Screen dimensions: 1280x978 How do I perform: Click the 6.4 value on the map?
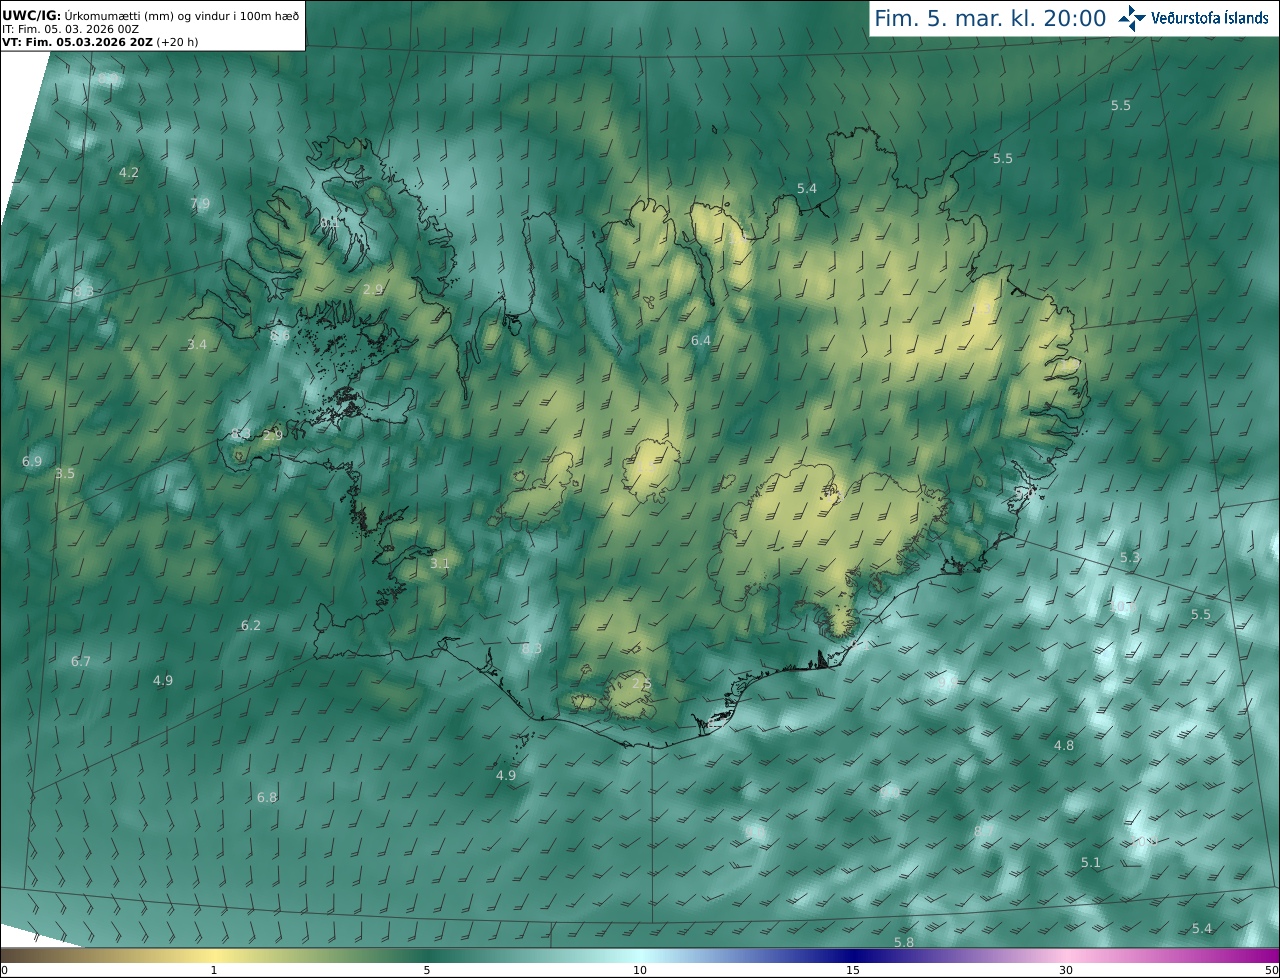pyautogui.click(x=701, y=341)
